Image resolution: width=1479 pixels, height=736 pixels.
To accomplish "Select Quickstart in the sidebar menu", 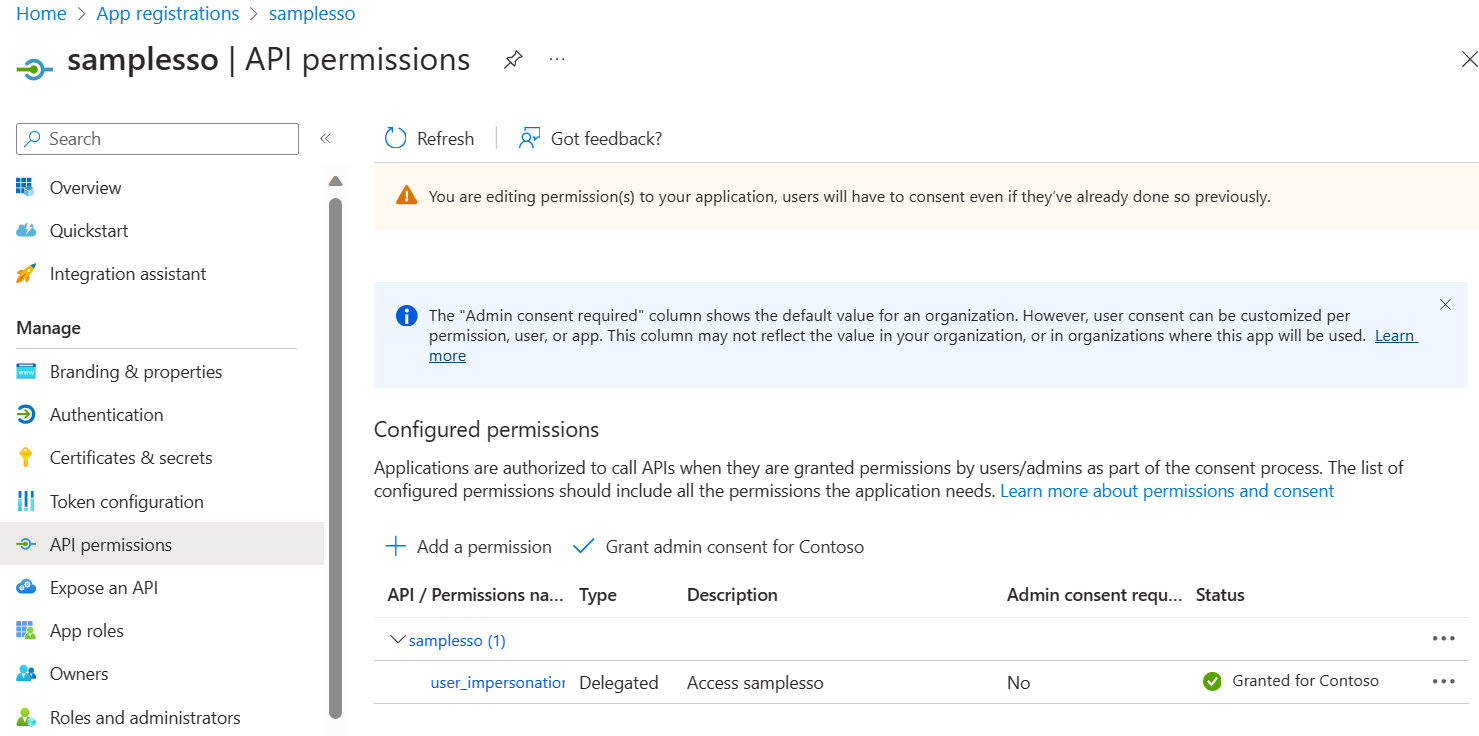I will 88,230.
